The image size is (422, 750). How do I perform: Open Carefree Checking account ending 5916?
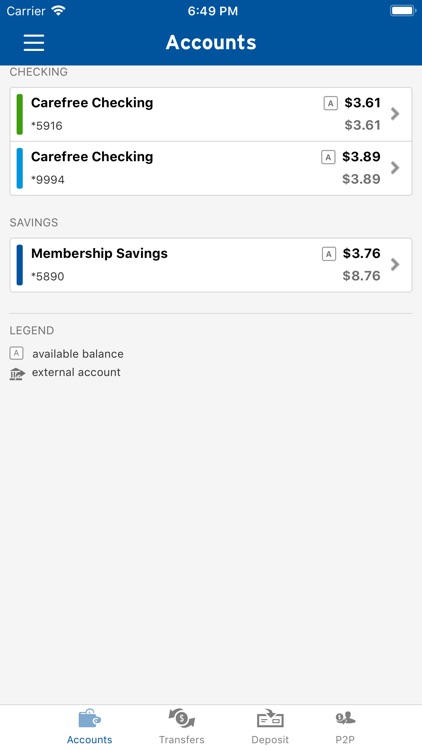point(211,114)
